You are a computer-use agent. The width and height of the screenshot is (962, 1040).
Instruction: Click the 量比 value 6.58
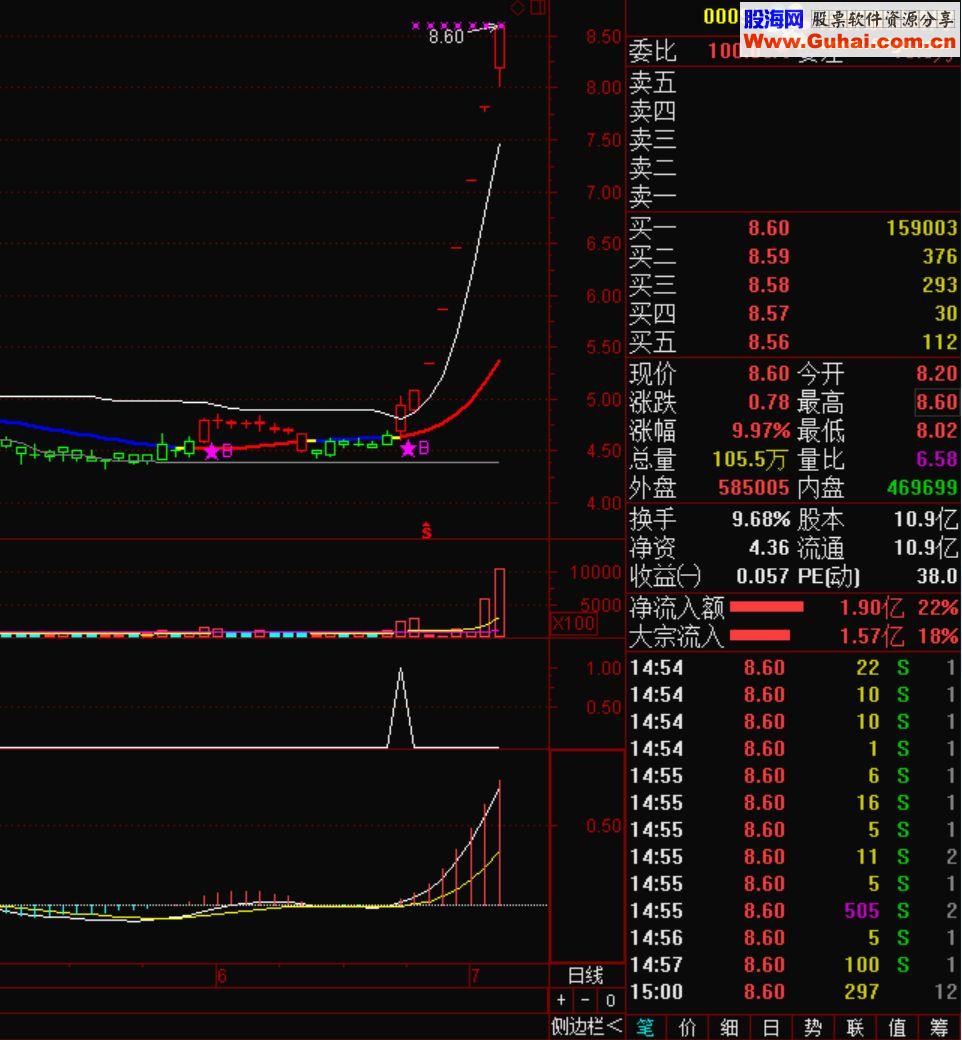937,459
